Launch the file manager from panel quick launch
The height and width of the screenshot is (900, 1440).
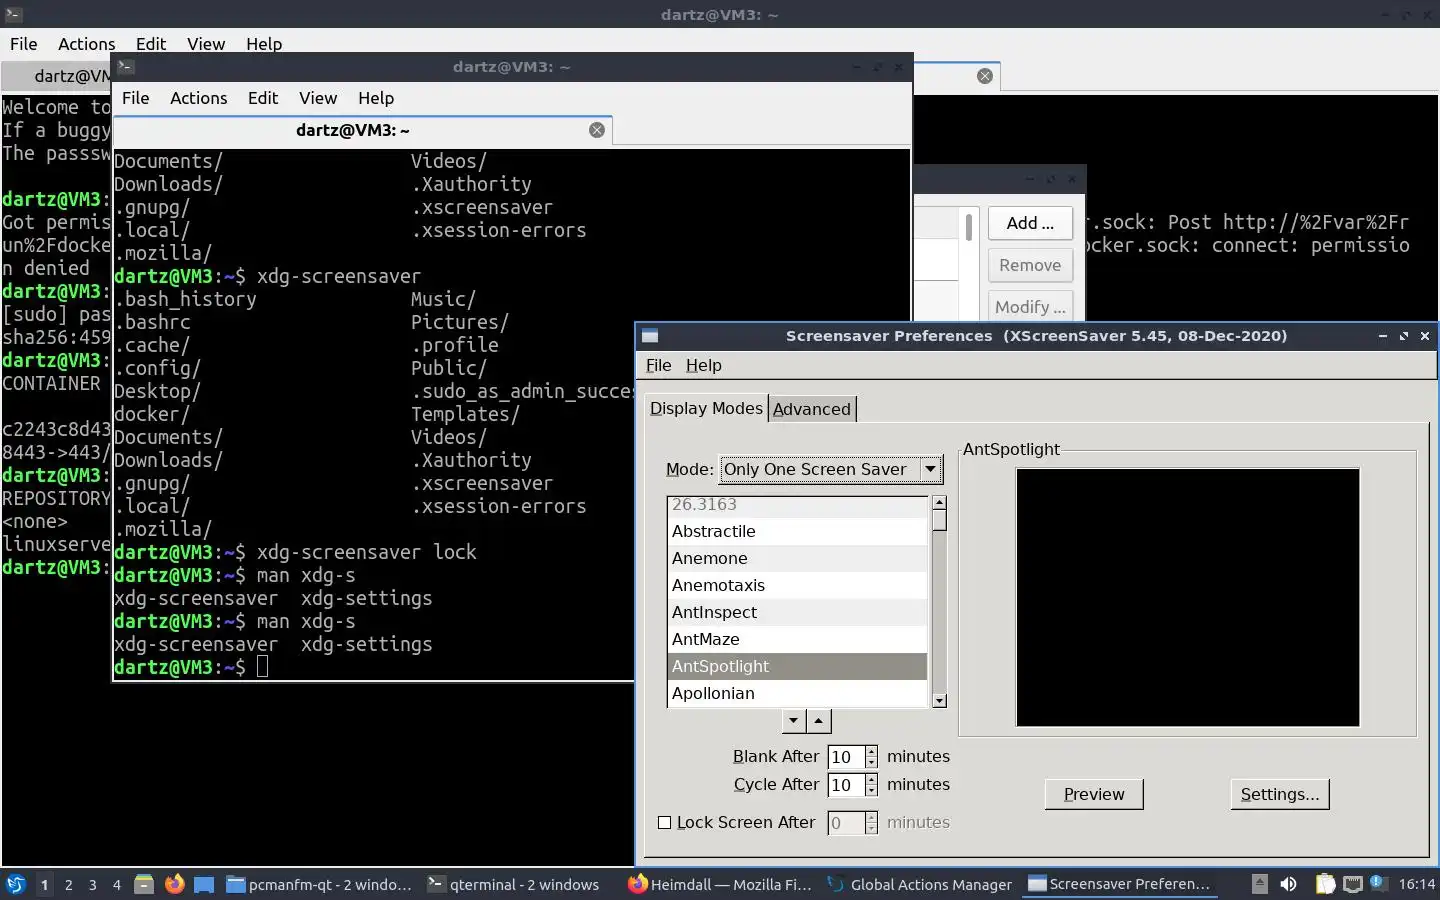tap(144, 884)
